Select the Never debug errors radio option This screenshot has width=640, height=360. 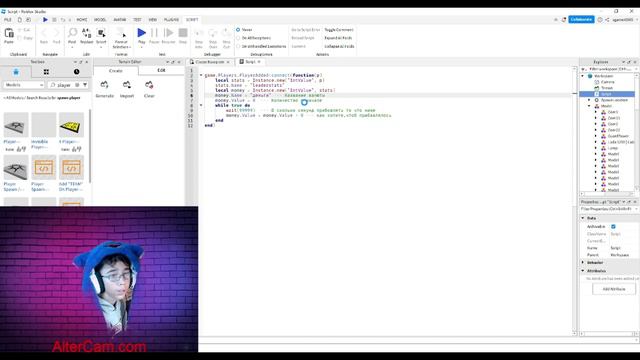point(238,30)
